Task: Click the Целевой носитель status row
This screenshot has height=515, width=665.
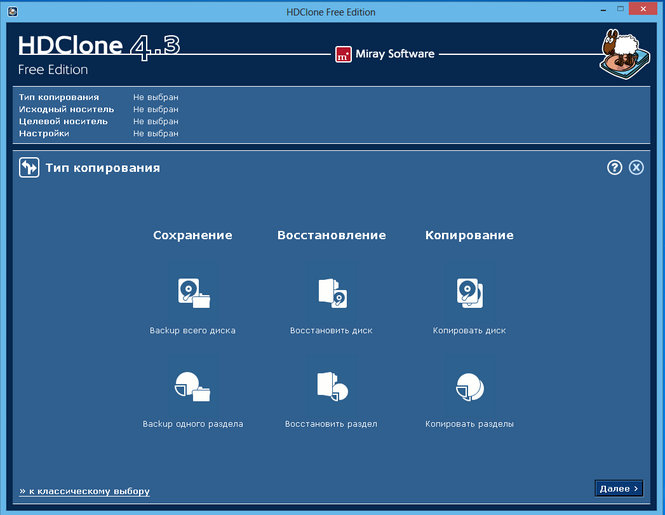Action: (x=98, y=121)
